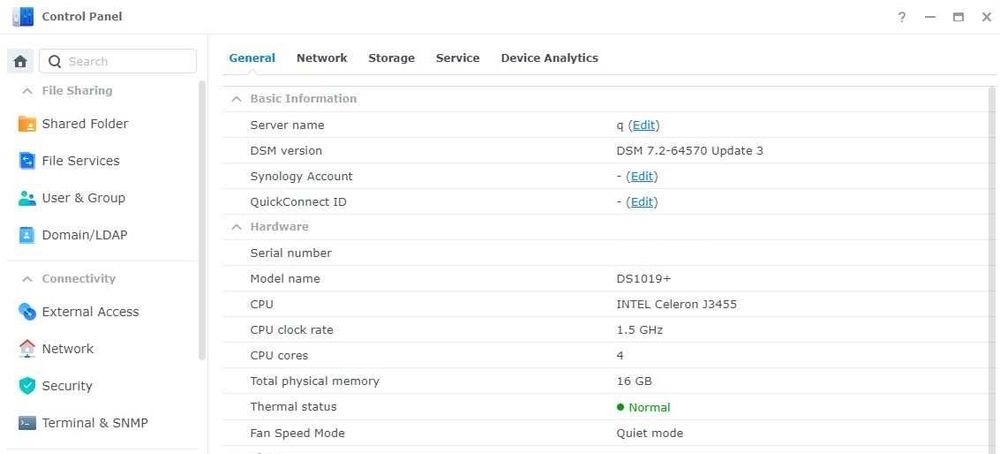Click the CPU cores label
The height and width of the screenshot is (454, 1000).
click(279, 355)
